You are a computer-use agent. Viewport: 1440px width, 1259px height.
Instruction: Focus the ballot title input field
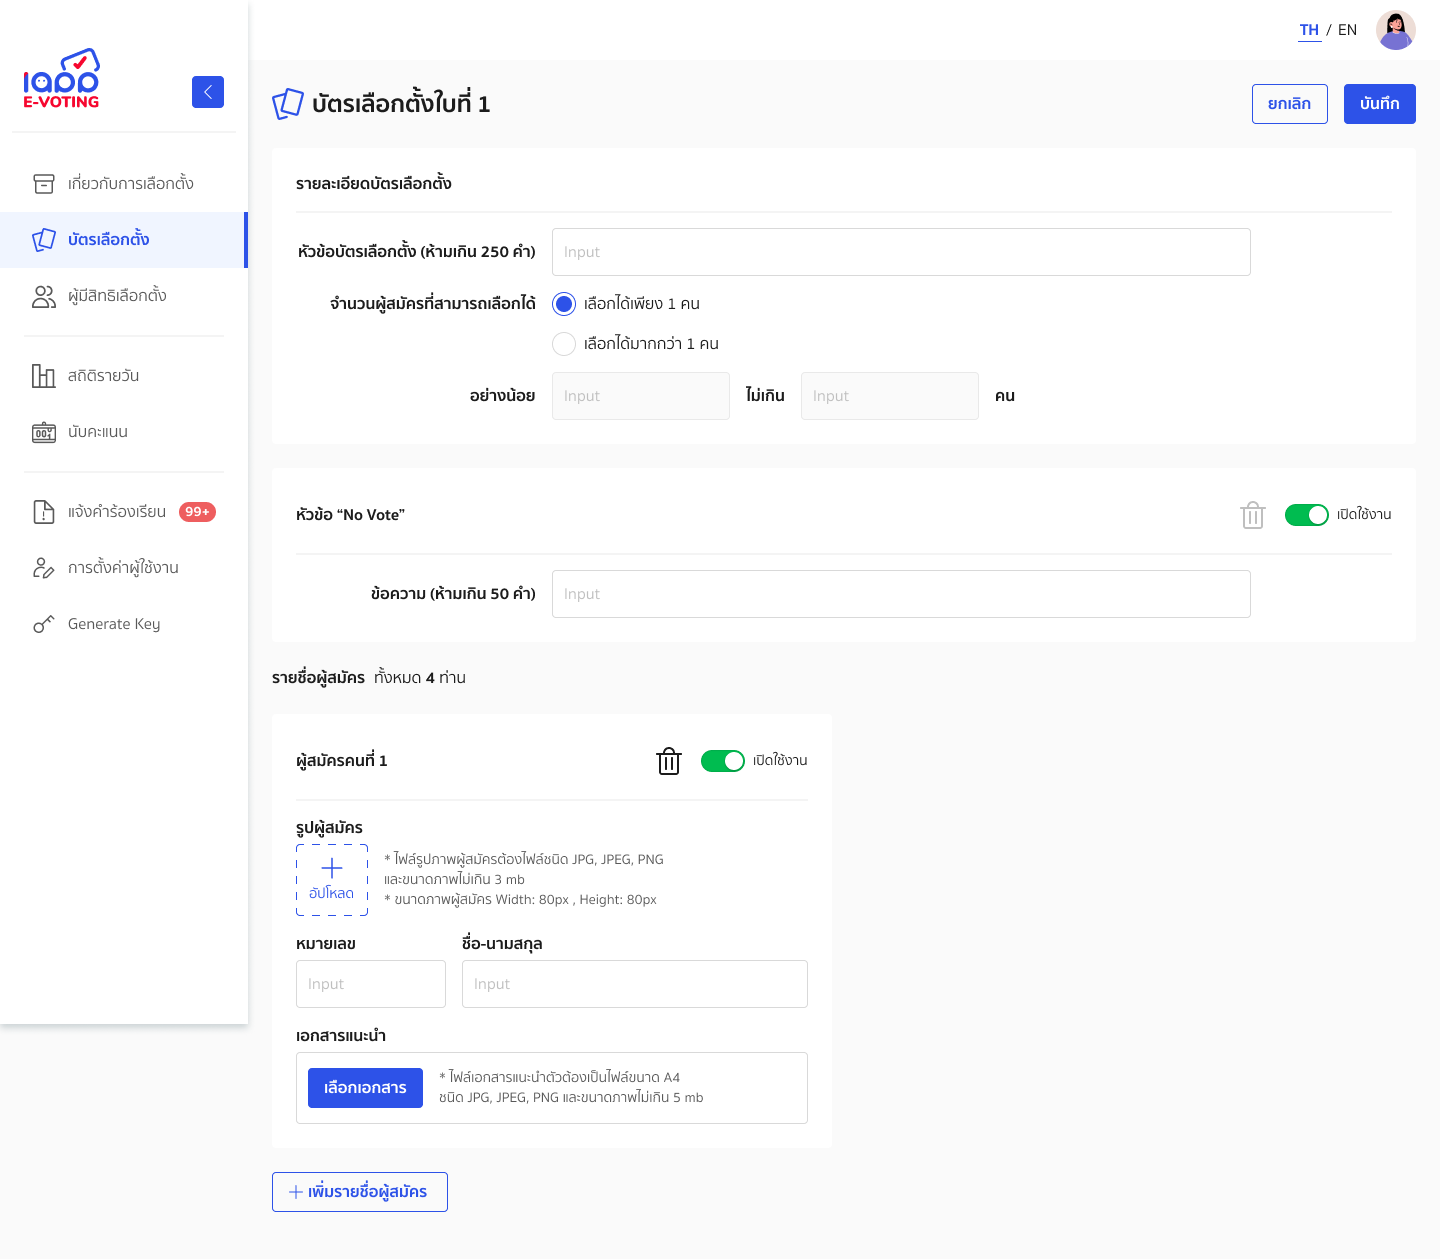pyautogui.click(x=901, y=252)
